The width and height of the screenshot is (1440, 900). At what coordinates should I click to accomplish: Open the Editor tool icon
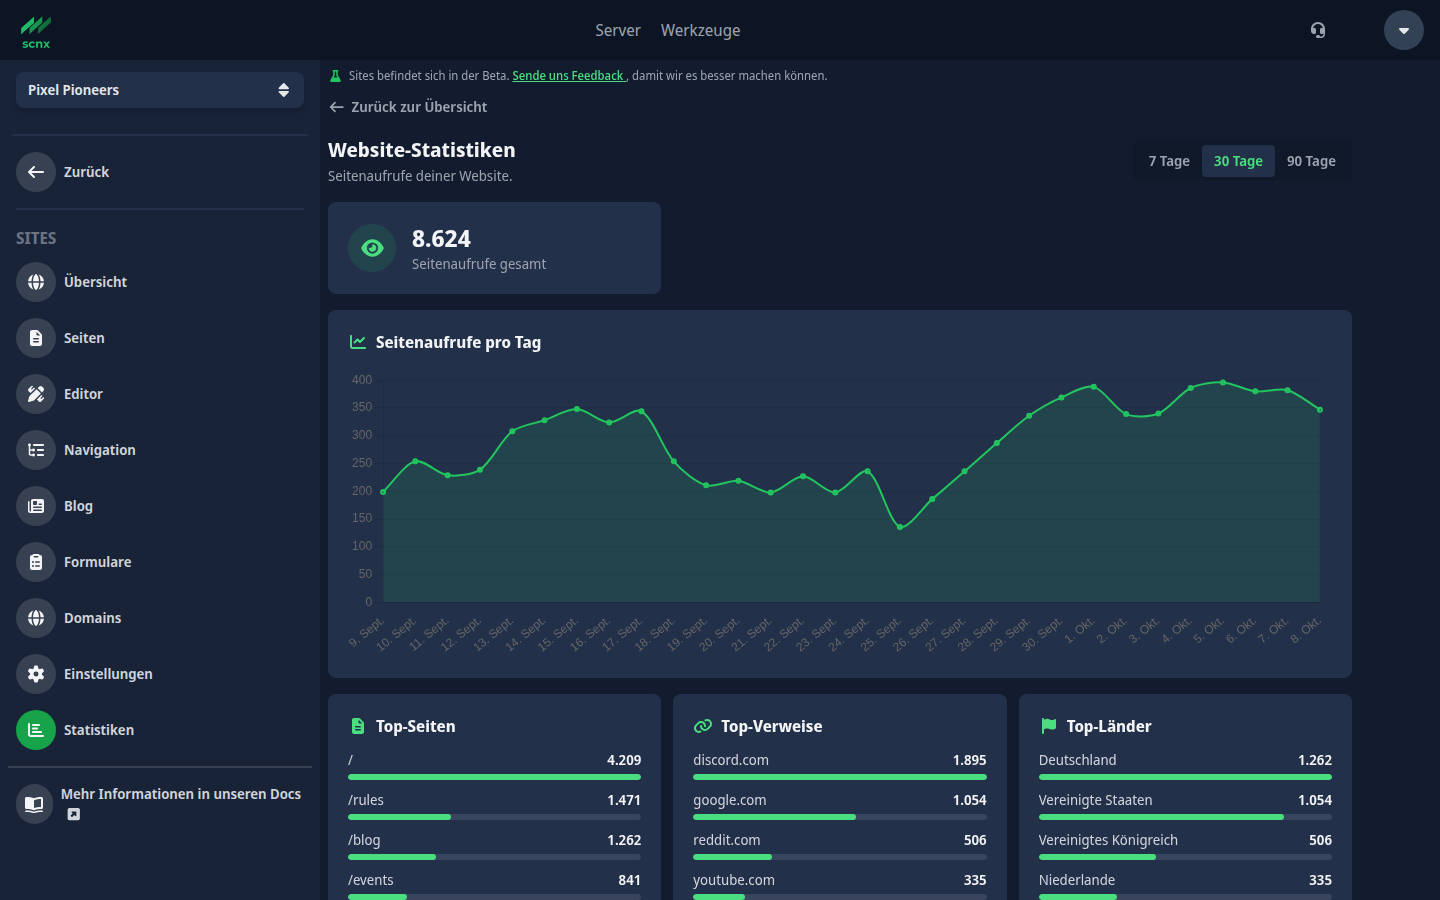point(36,394)
